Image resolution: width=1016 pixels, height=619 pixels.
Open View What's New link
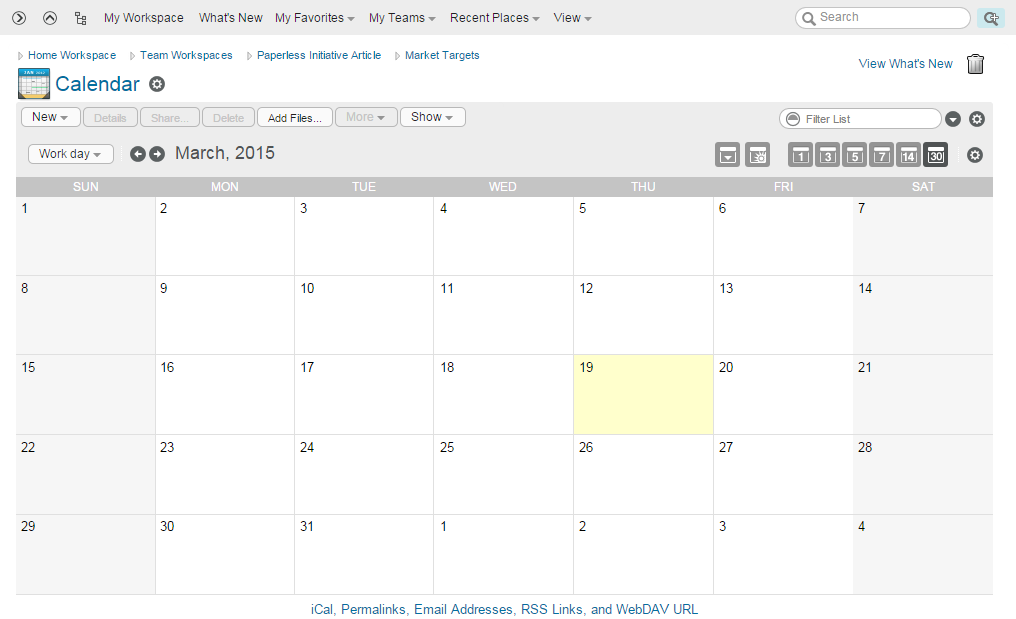coord(905,64)
